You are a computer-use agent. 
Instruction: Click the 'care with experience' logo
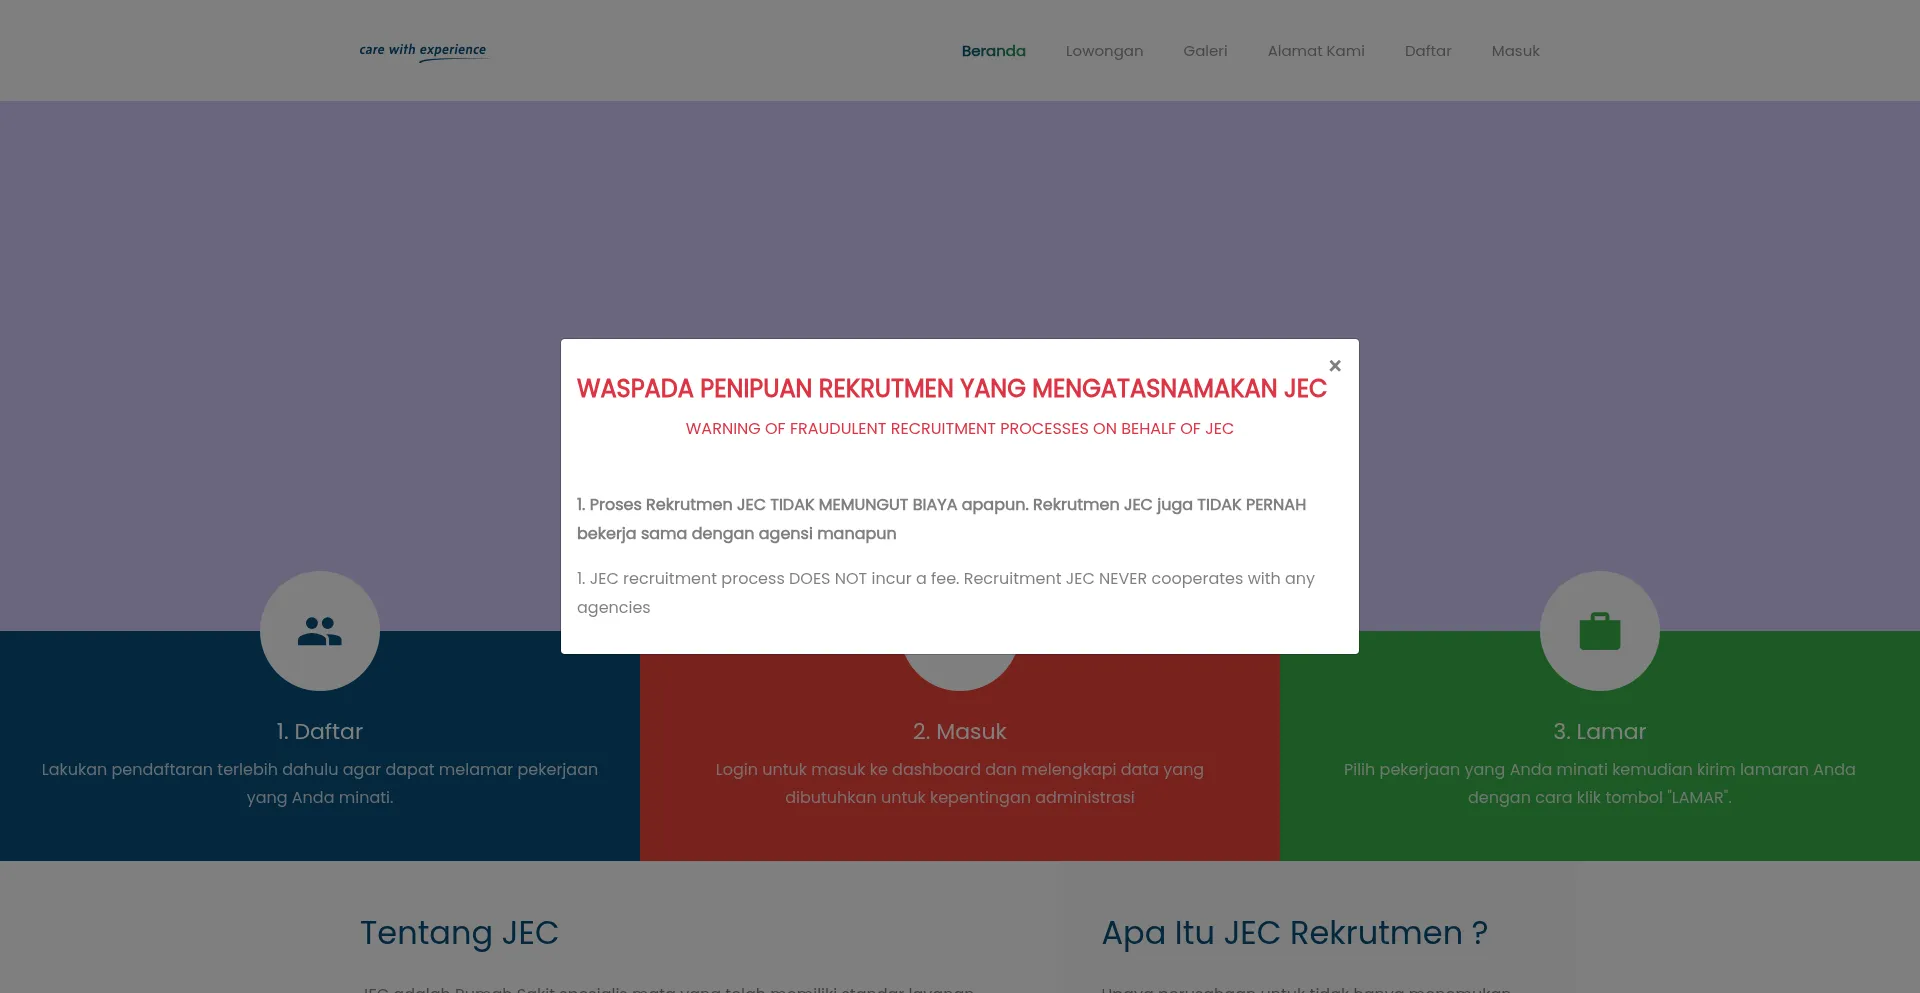click(x=423, y=51)
